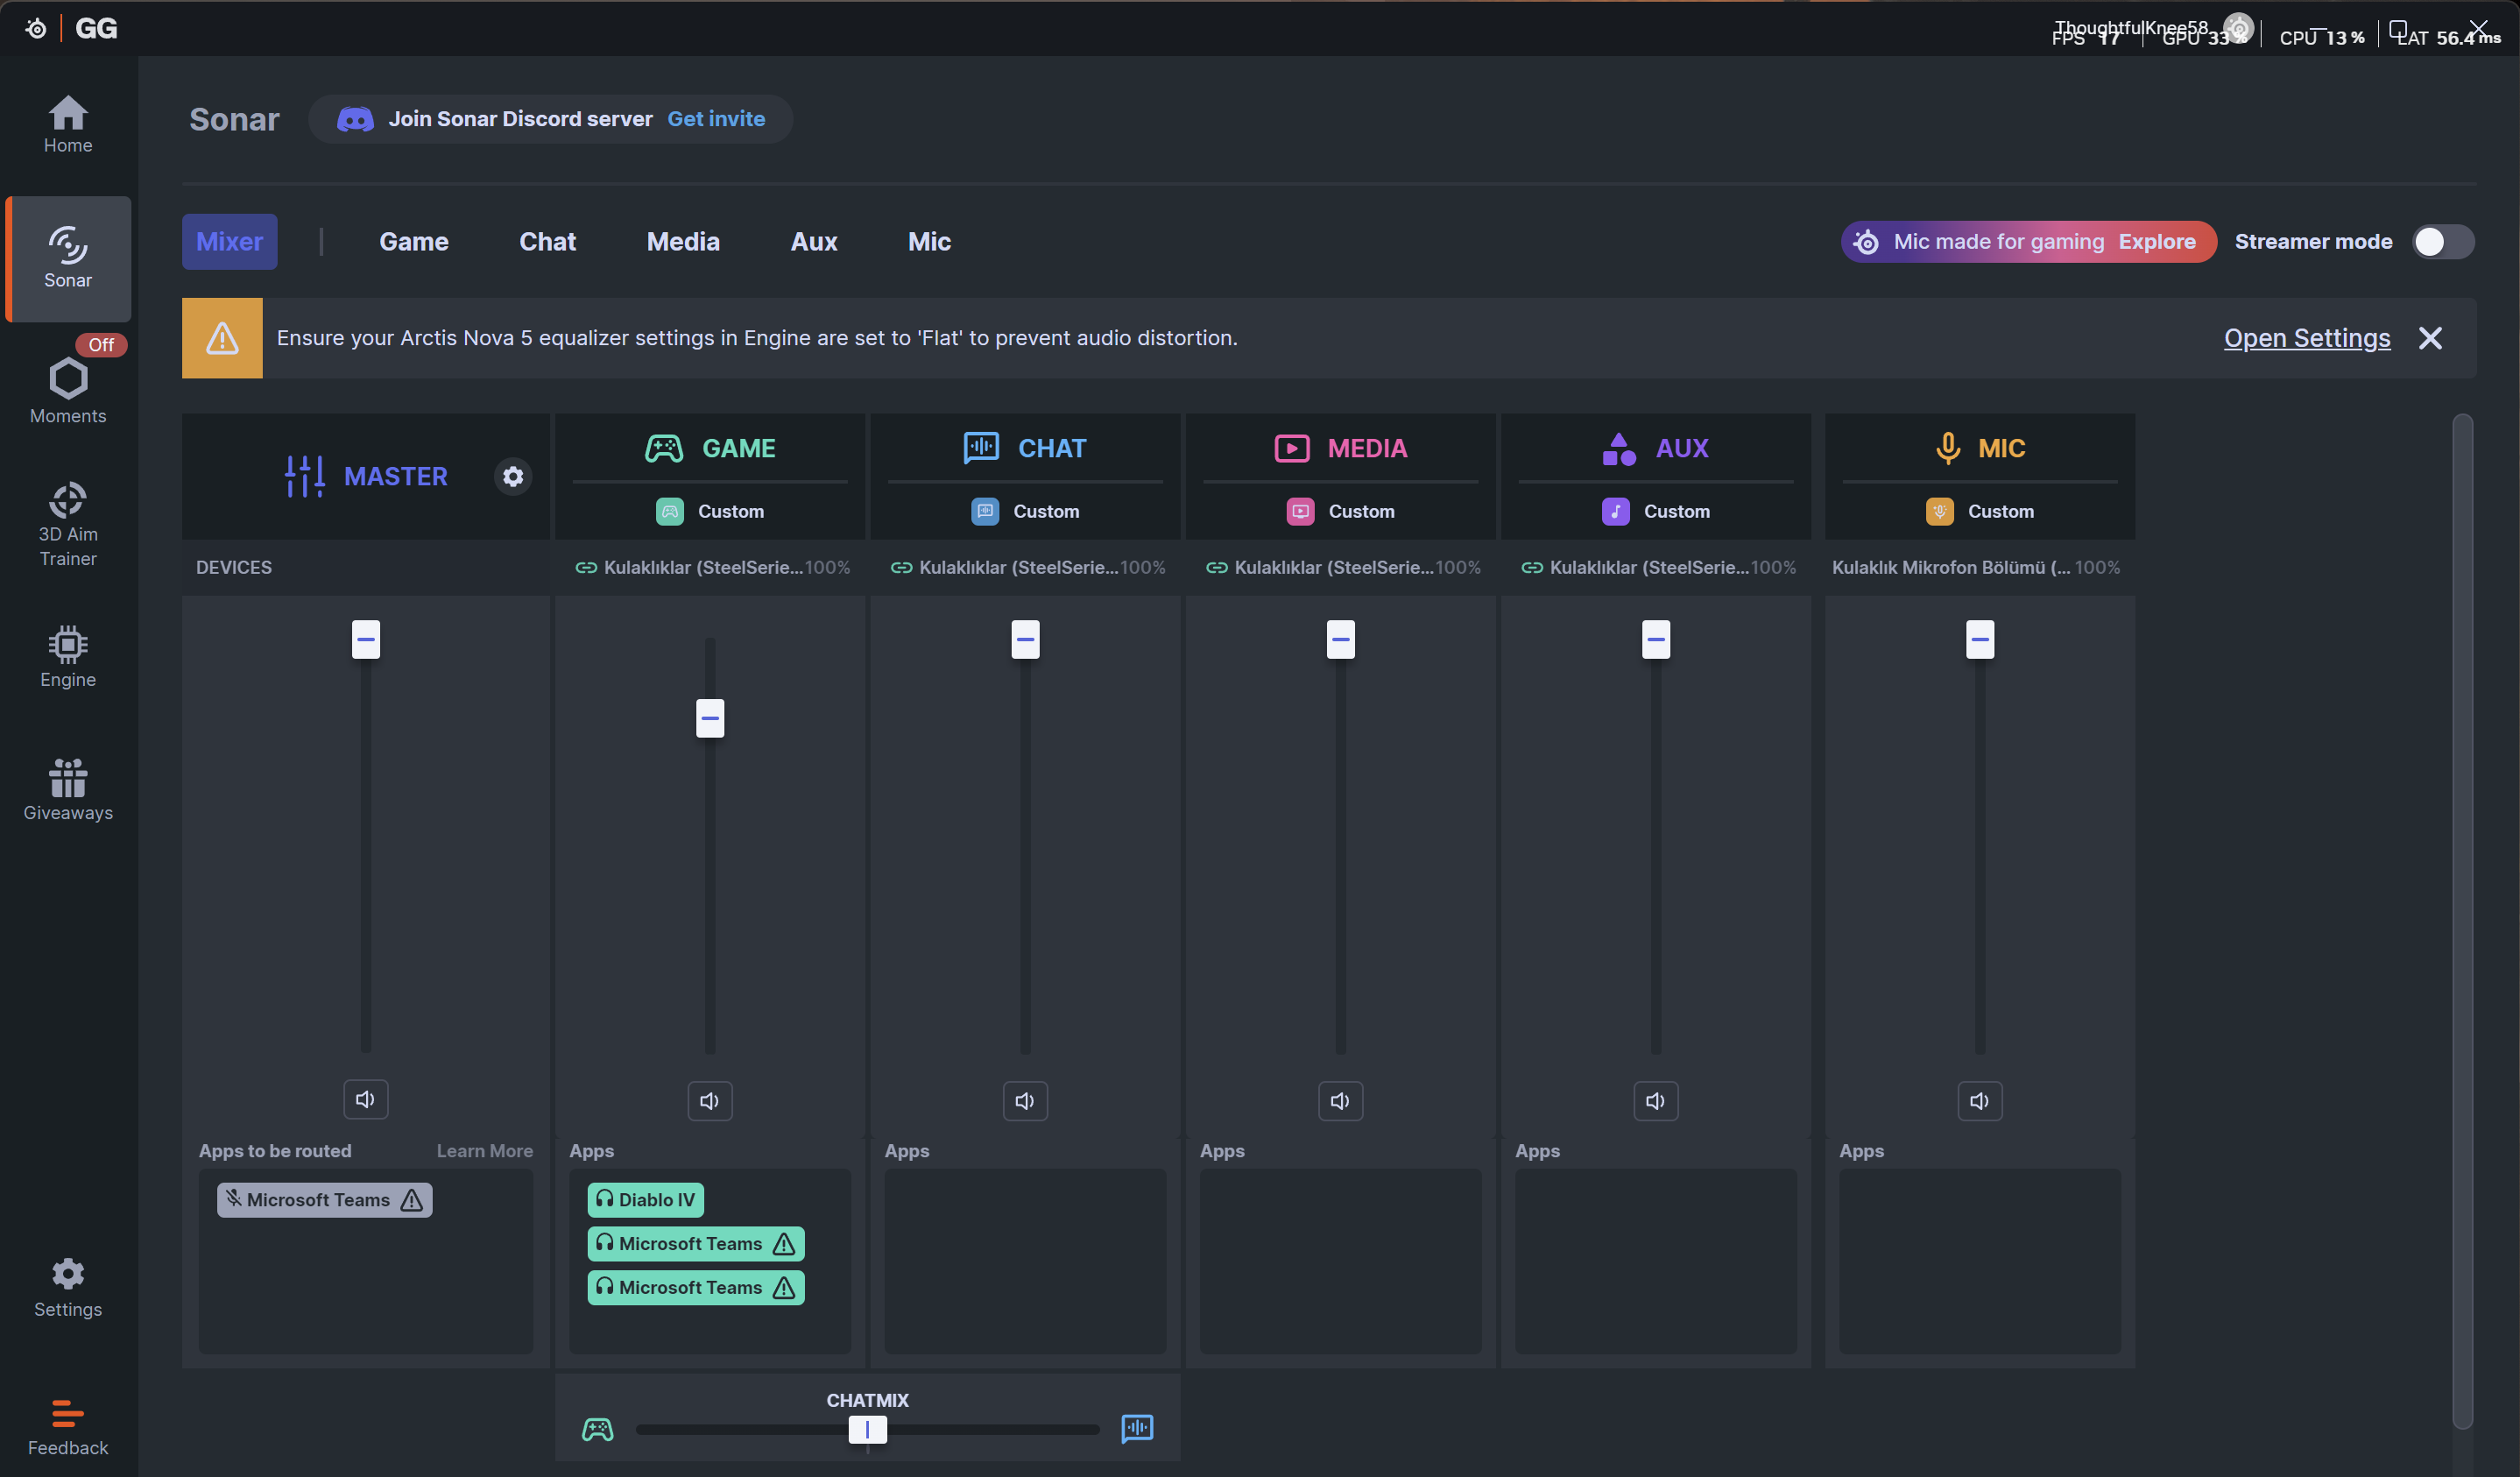Open the Mic channel Custom preset dropdown
Screen dimensions: 2520x1477
click(x=1980, y=512)
